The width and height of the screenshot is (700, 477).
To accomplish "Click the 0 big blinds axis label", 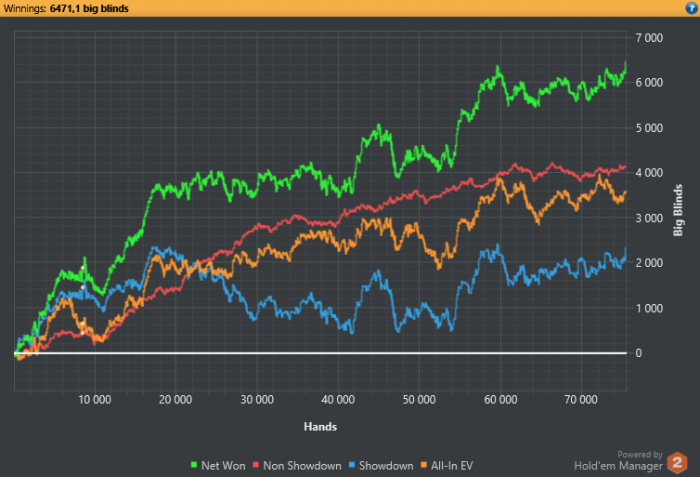I will coord(639,353).
